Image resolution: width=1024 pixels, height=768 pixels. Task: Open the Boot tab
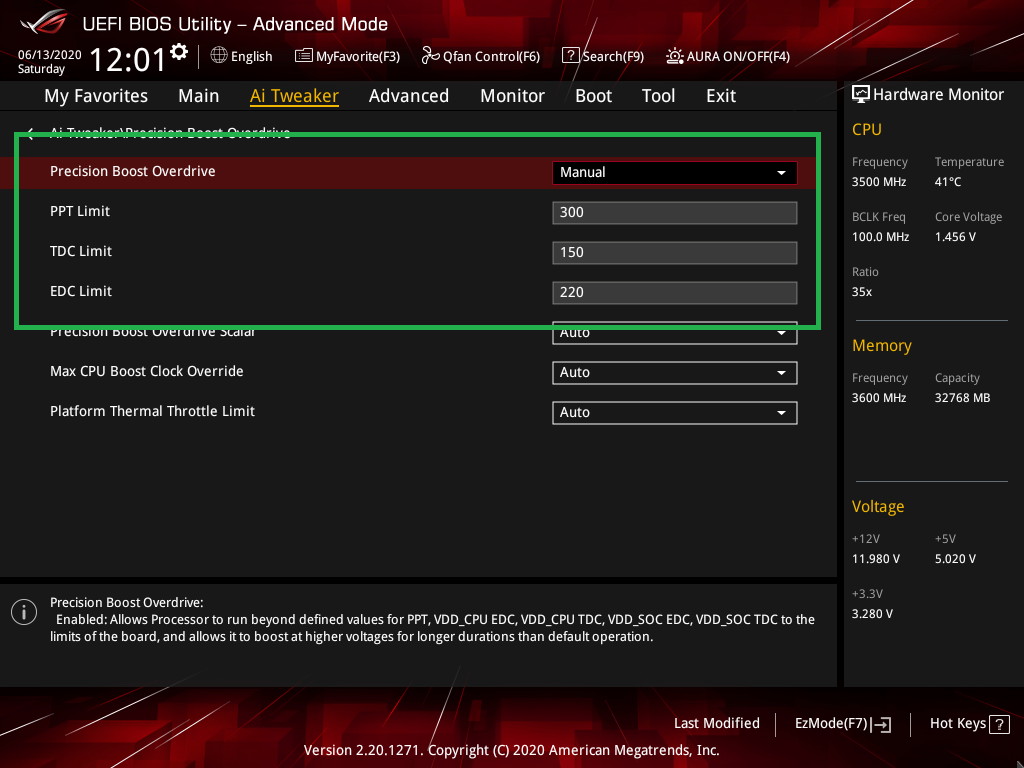pyautogui.click(x=593, y=96)
